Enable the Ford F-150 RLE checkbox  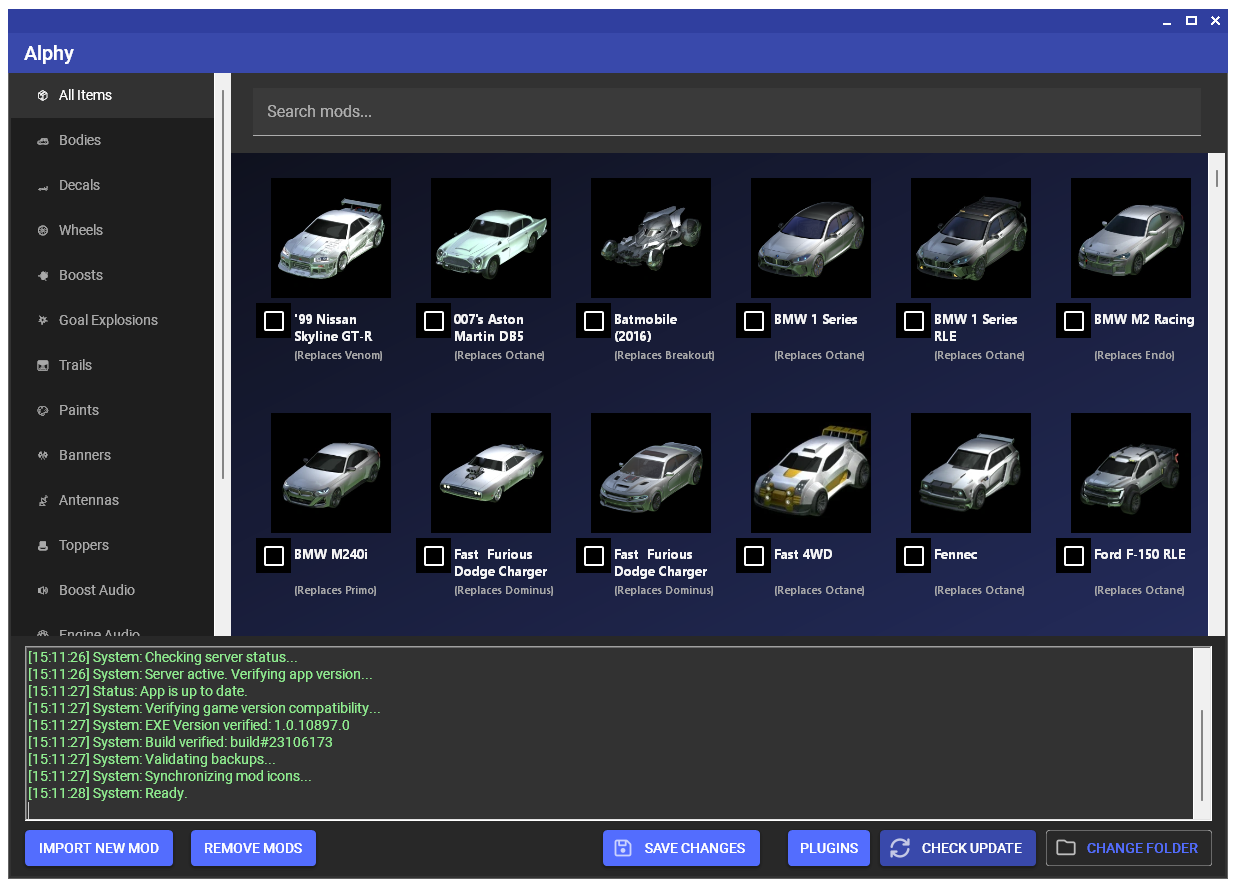coord(1073,555)
